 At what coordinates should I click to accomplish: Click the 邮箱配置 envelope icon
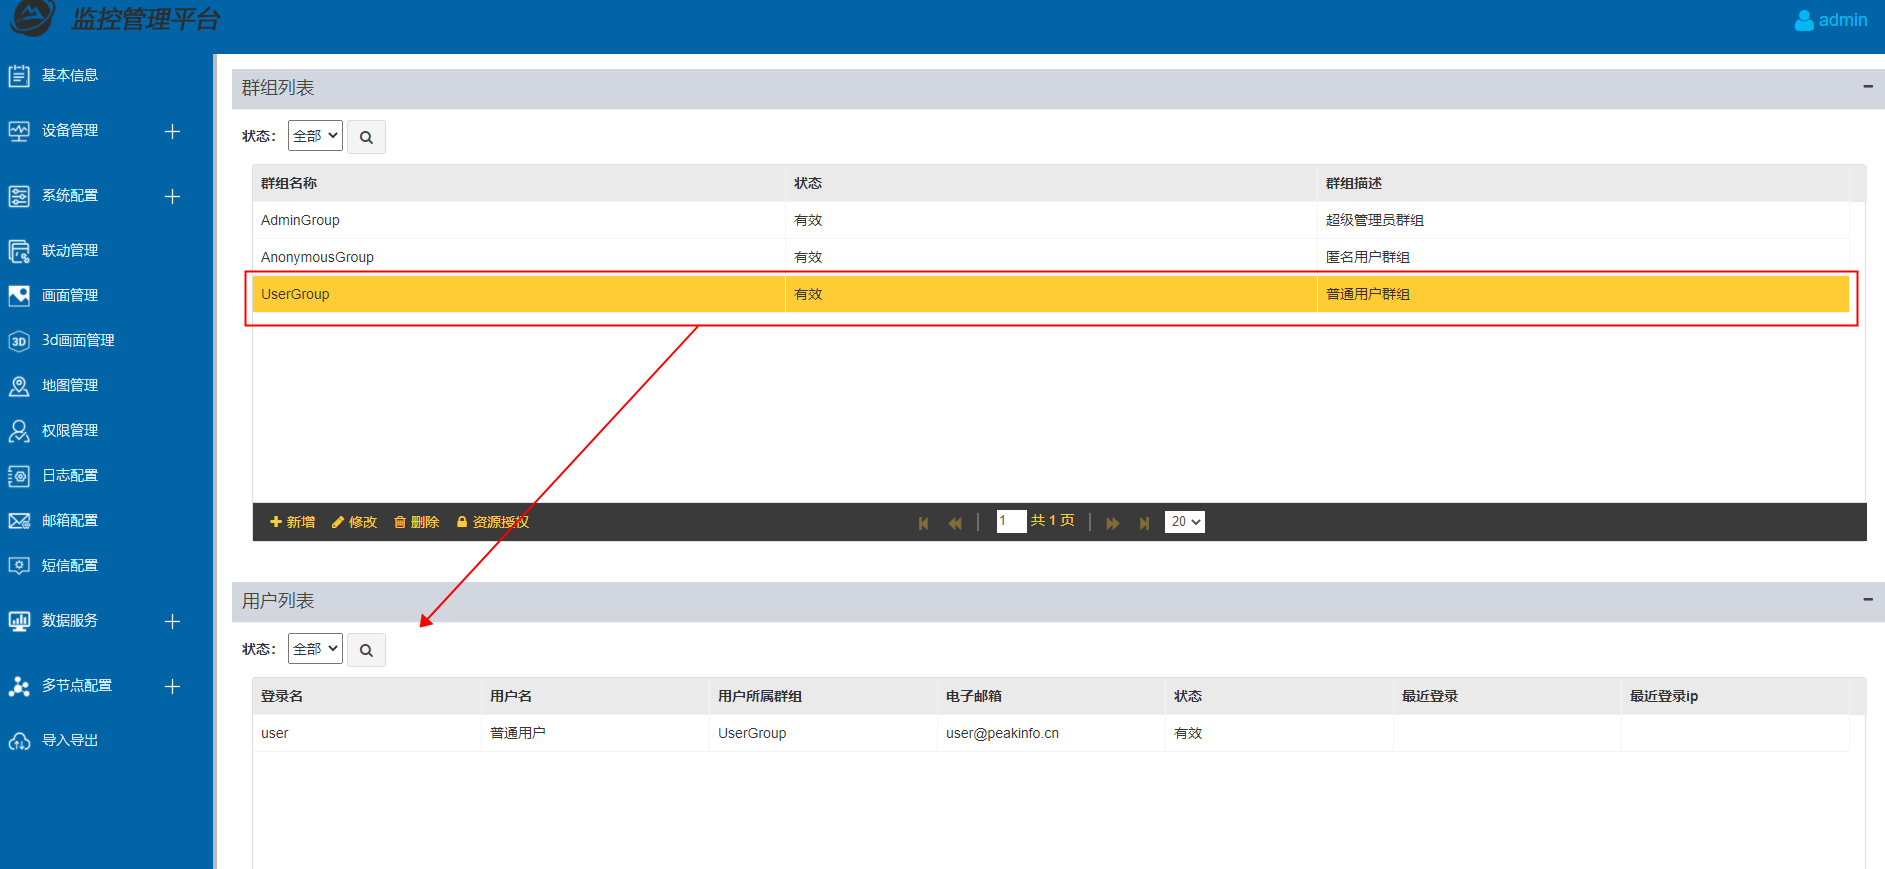(x=19, y=521)
